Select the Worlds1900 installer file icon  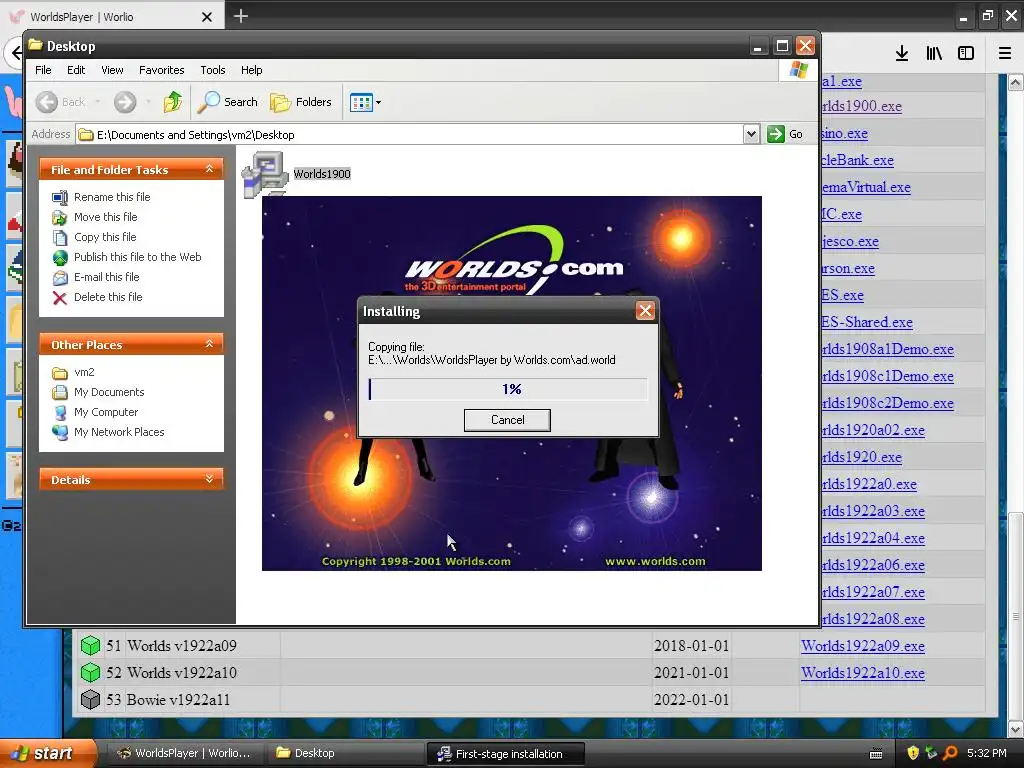[x=264, y=174]
